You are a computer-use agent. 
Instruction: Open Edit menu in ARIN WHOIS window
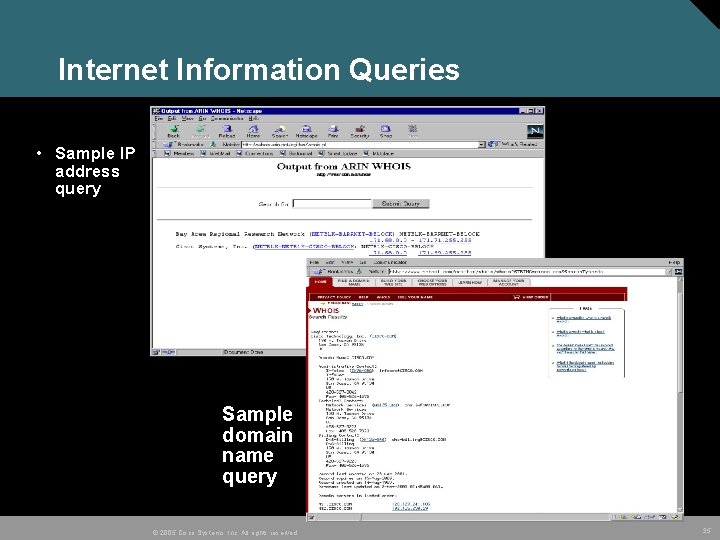(x=172, y=118)
